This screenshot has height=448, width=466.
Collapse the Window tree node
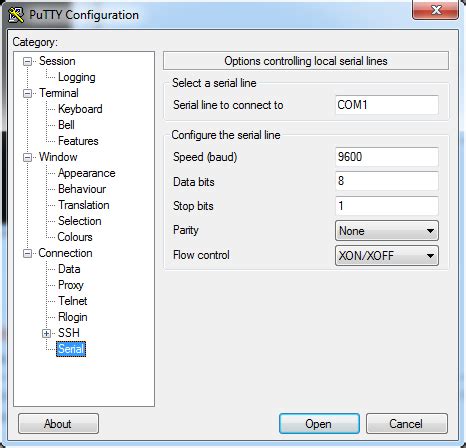pyautogui.click(x=27, y=157)
